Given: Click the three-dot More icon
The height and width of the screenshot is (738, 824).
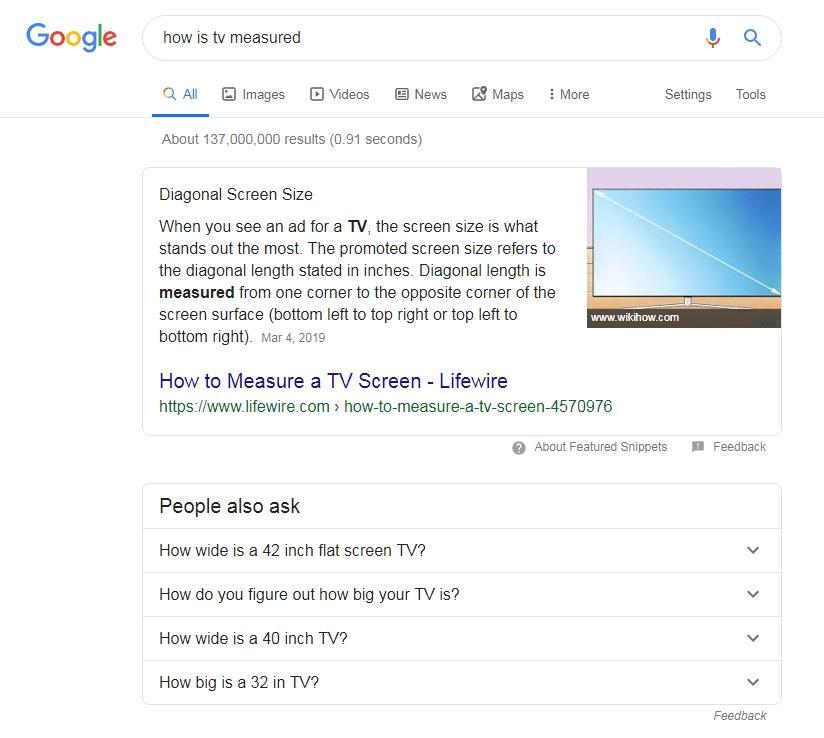Looking at the screenshot, I should [551, 94].
